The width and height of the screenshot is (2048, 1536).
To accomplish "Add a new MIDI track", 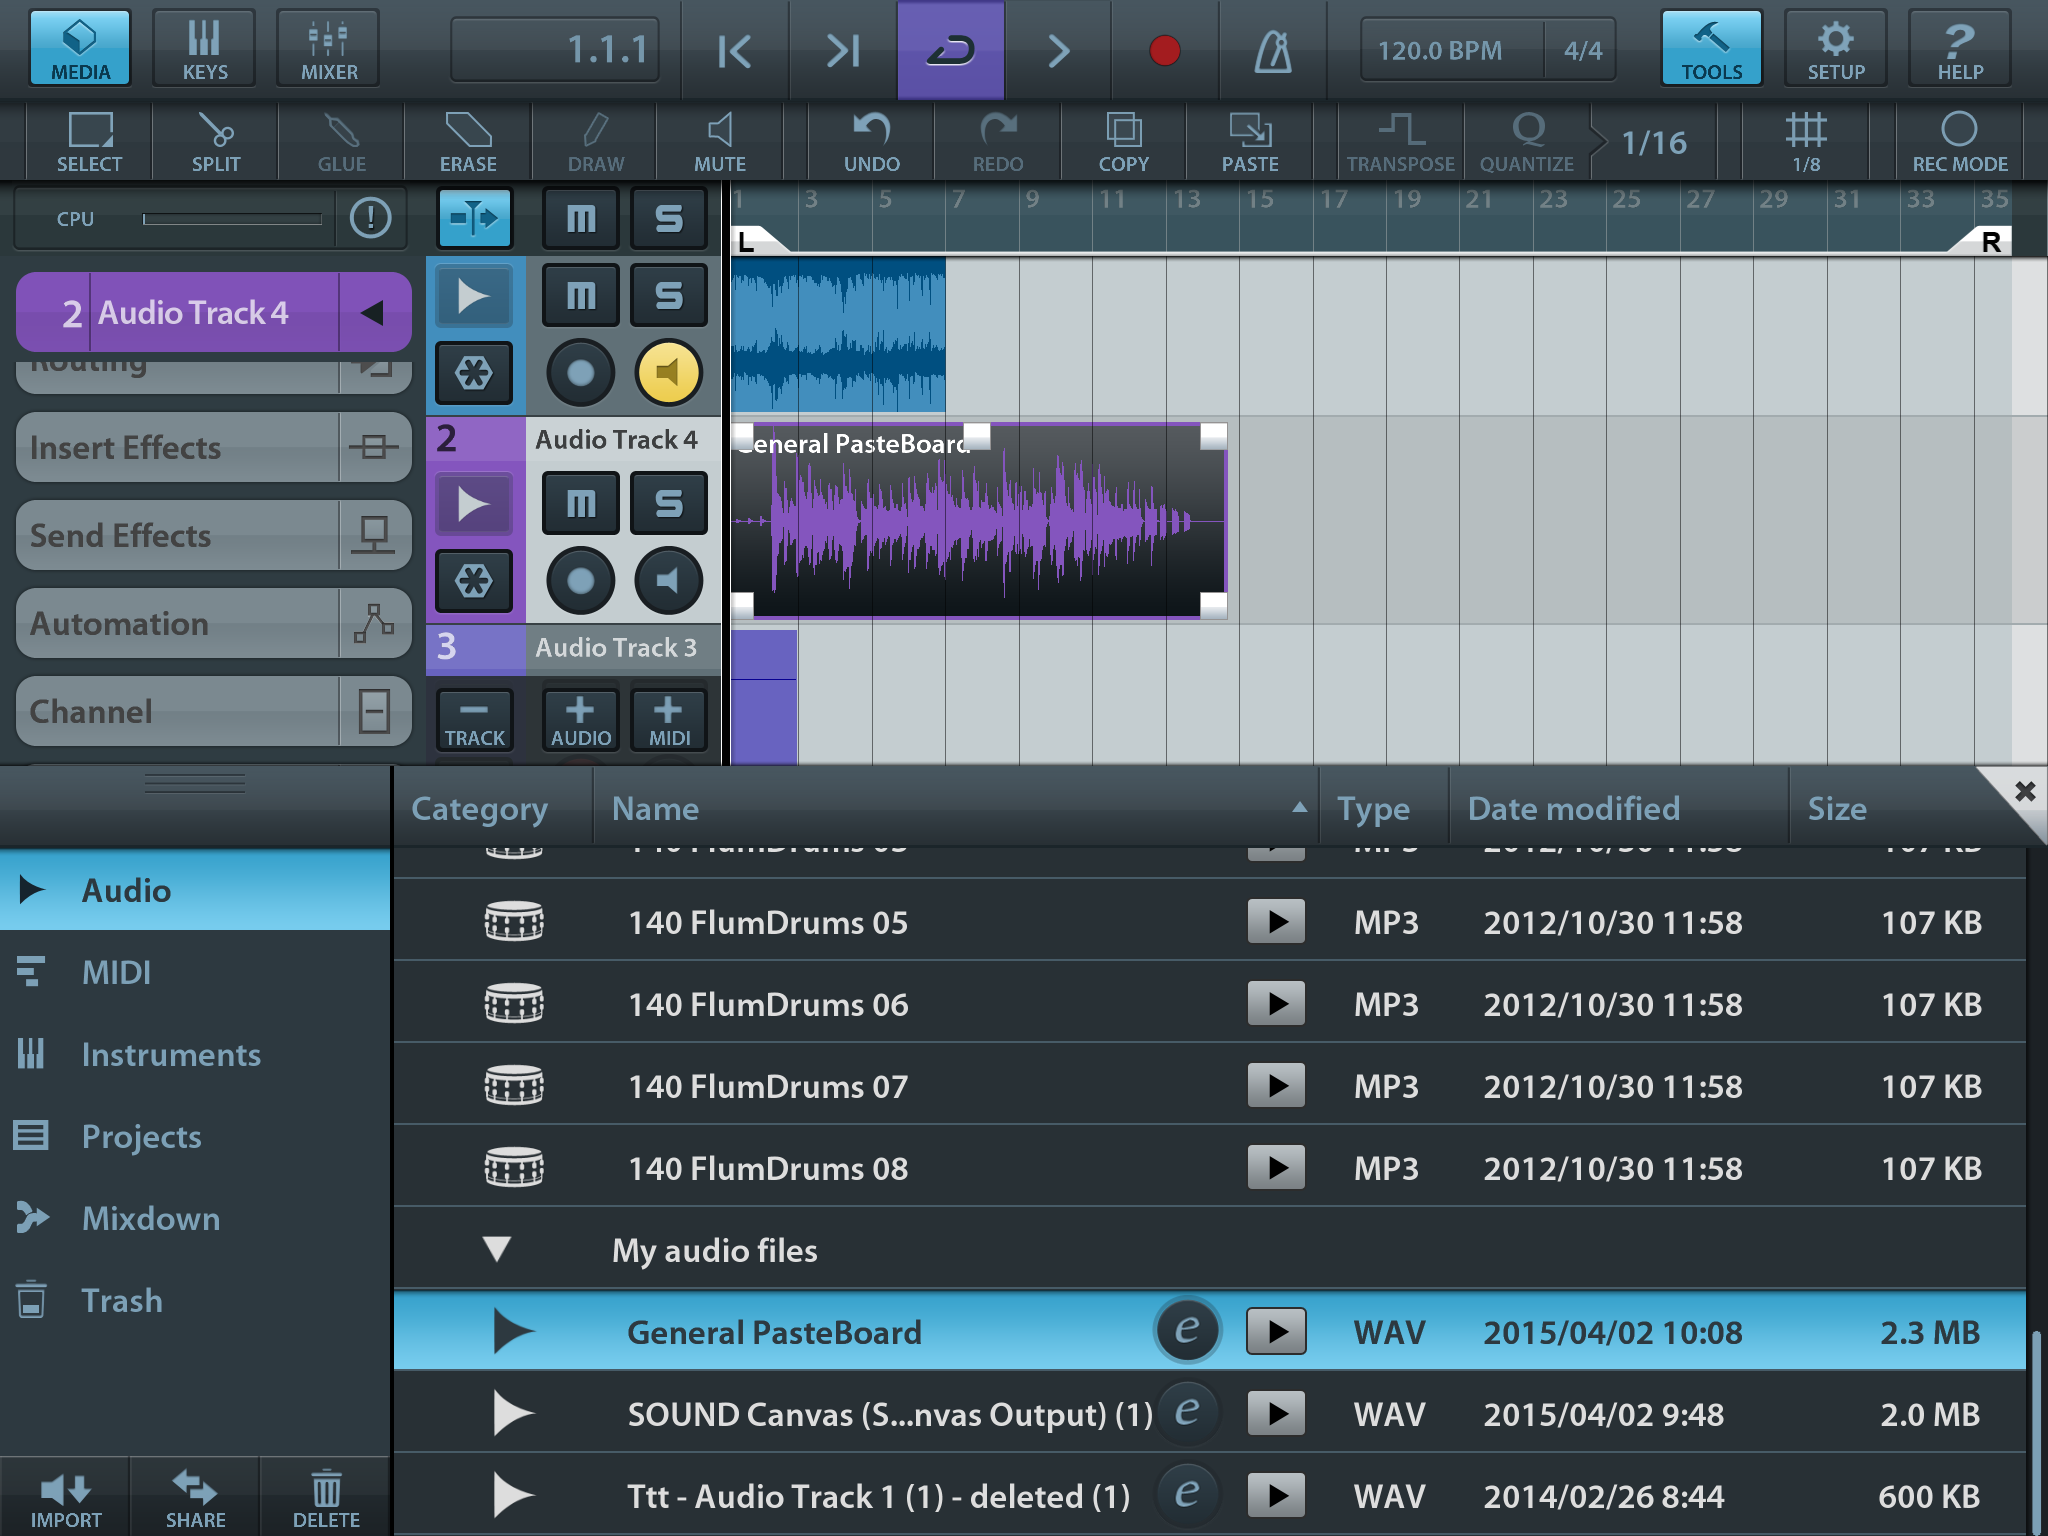I will click(669, 720).
